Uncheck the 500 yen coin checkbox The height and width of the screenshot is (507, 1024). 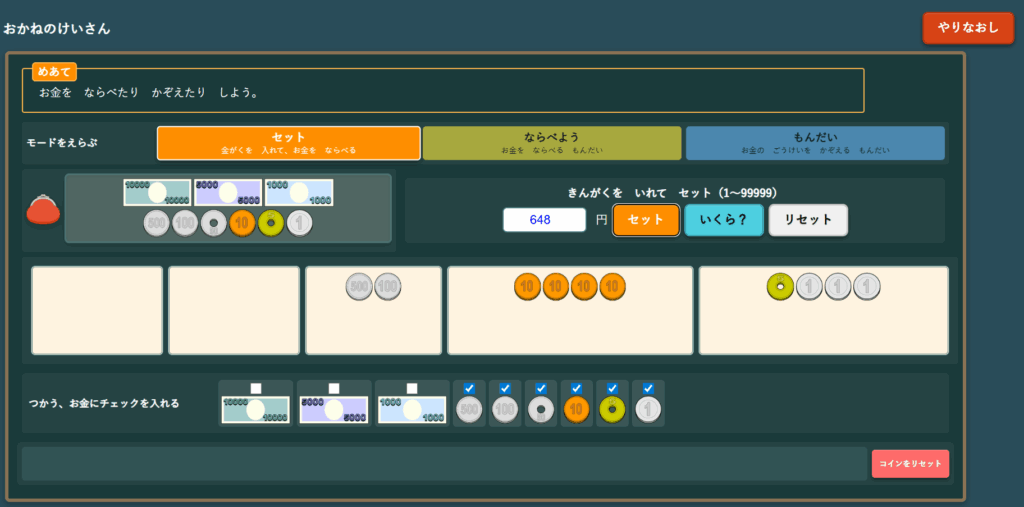469,388
